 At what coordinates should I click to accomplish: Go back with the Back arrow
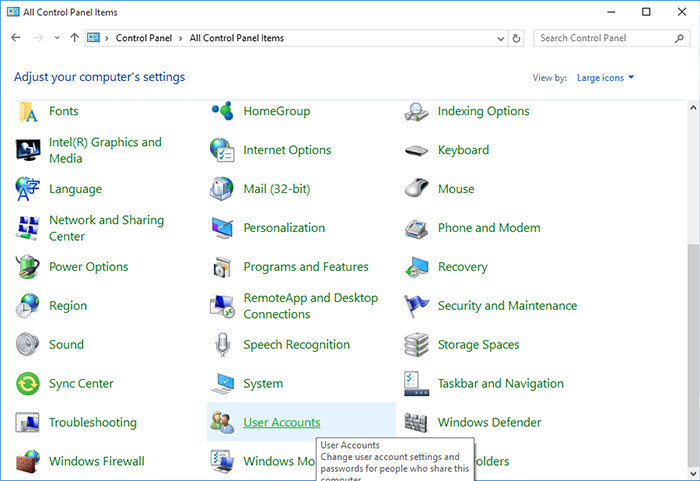16,38
